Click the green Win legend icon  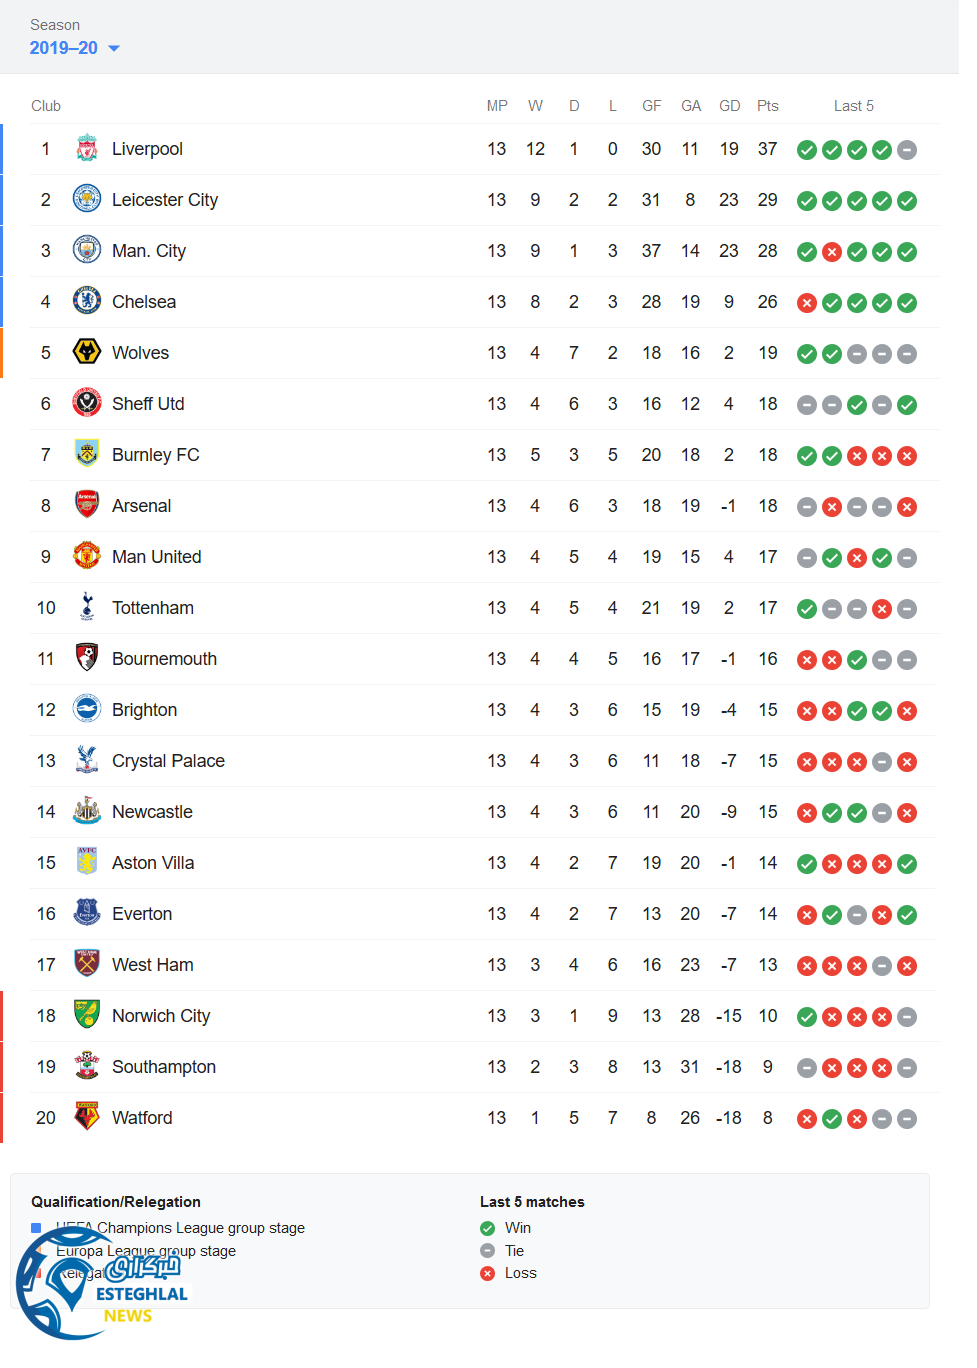click(487, 1228)
